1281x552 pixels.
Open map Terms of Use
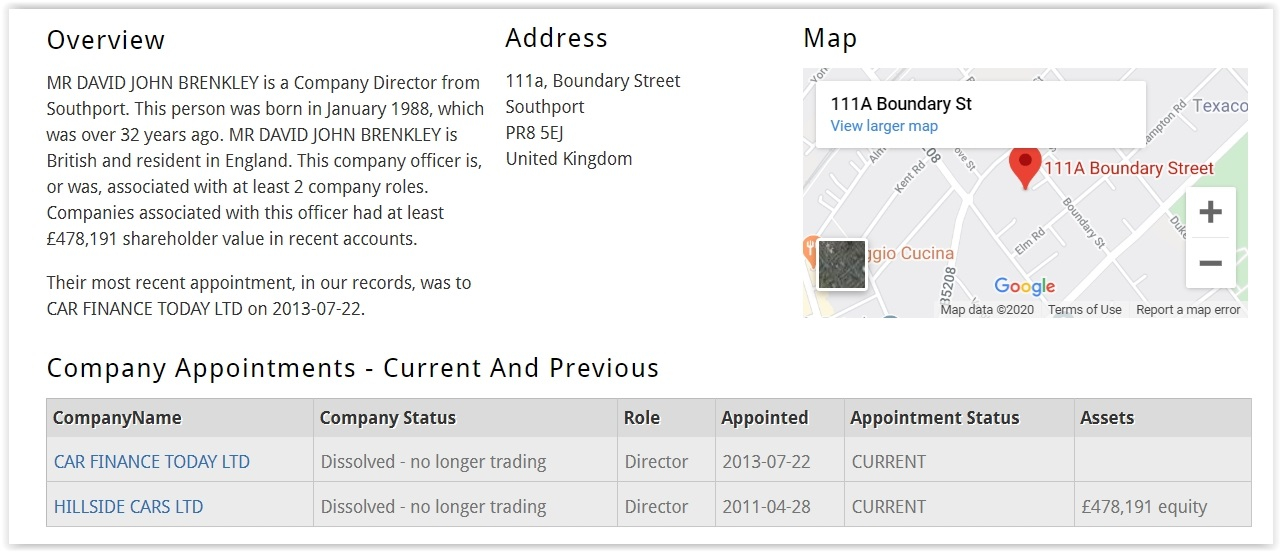pos(1084,310)
